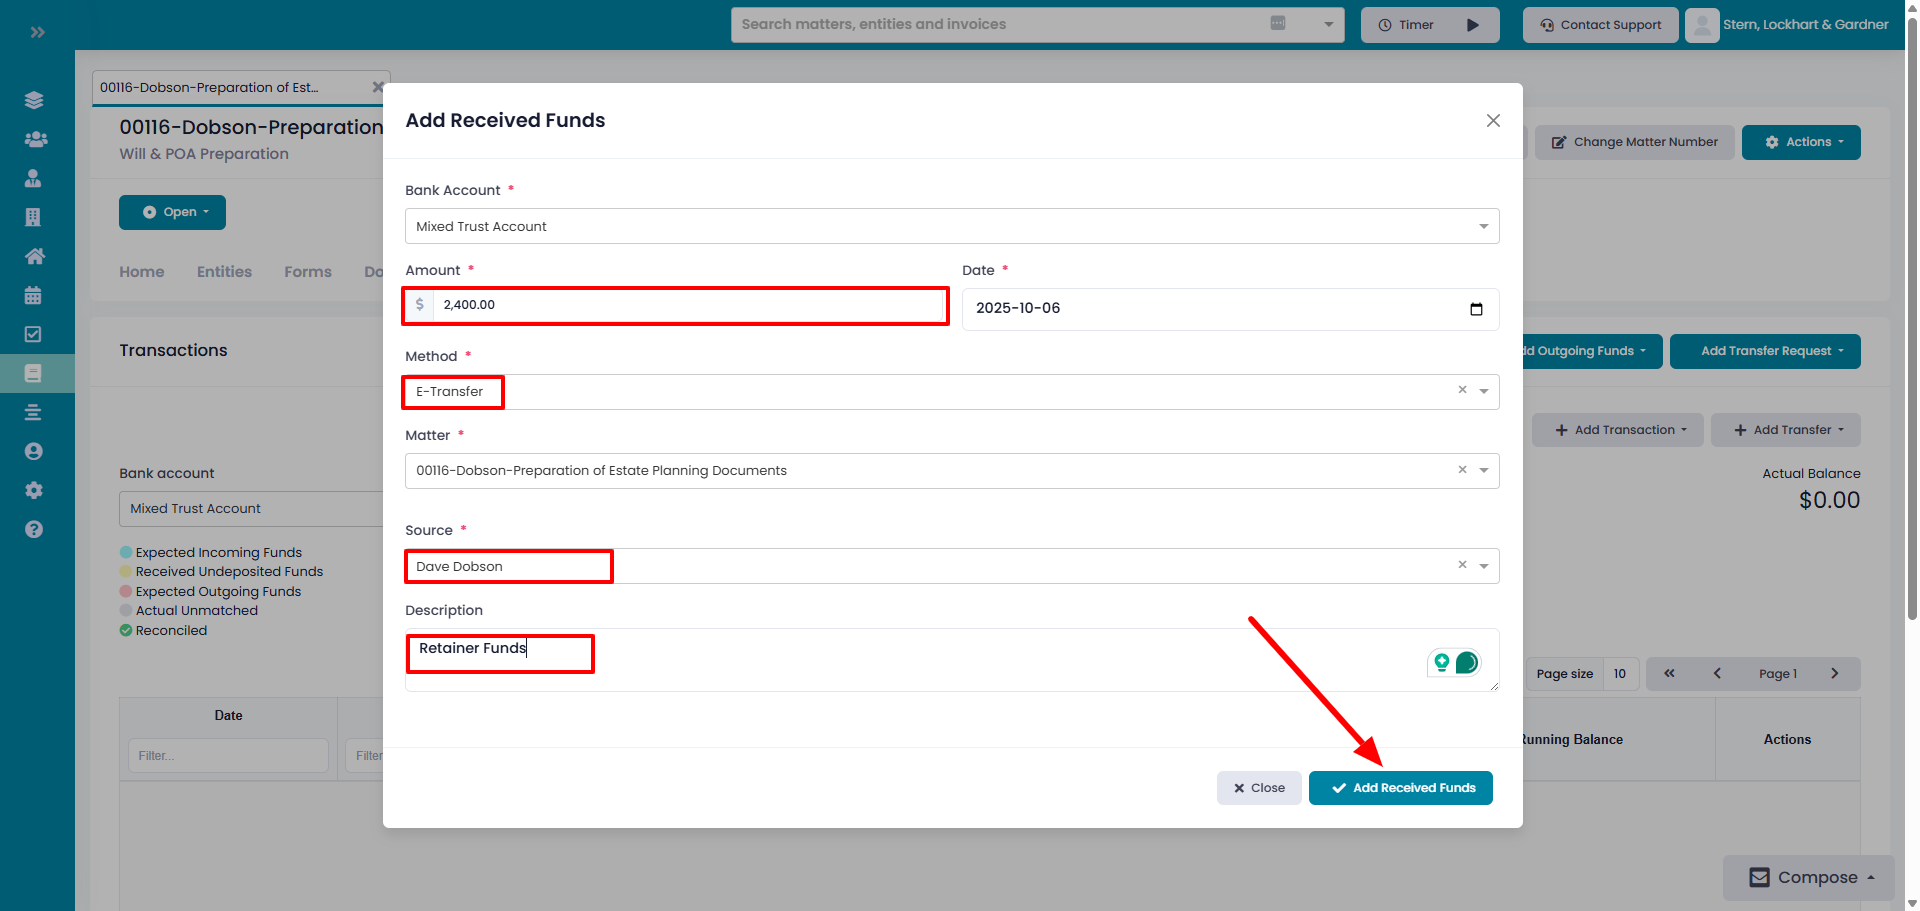
Task: Switch to the Entities tab
Action: (x=224, y=272)
